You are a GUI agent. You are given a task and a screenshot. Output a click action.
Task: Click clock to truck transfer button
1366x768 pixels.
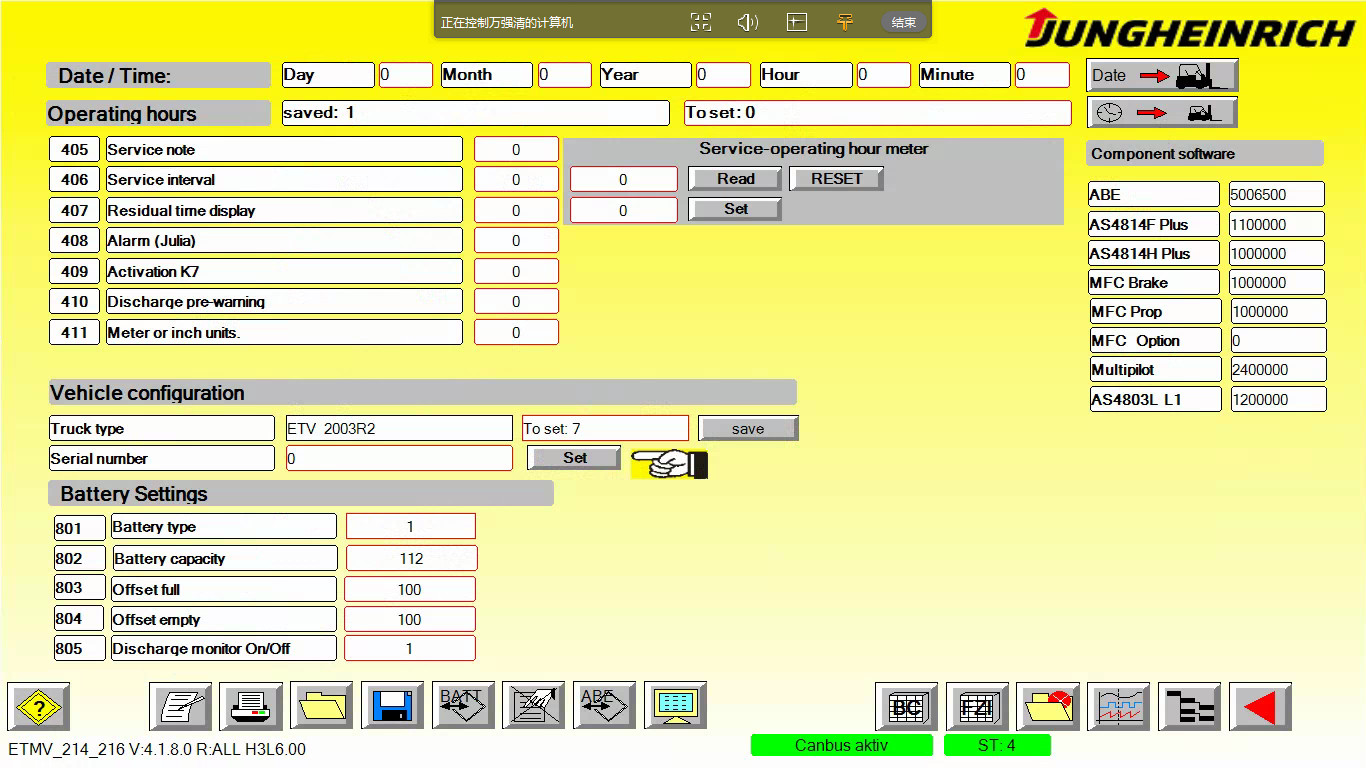click(1162, 113)
